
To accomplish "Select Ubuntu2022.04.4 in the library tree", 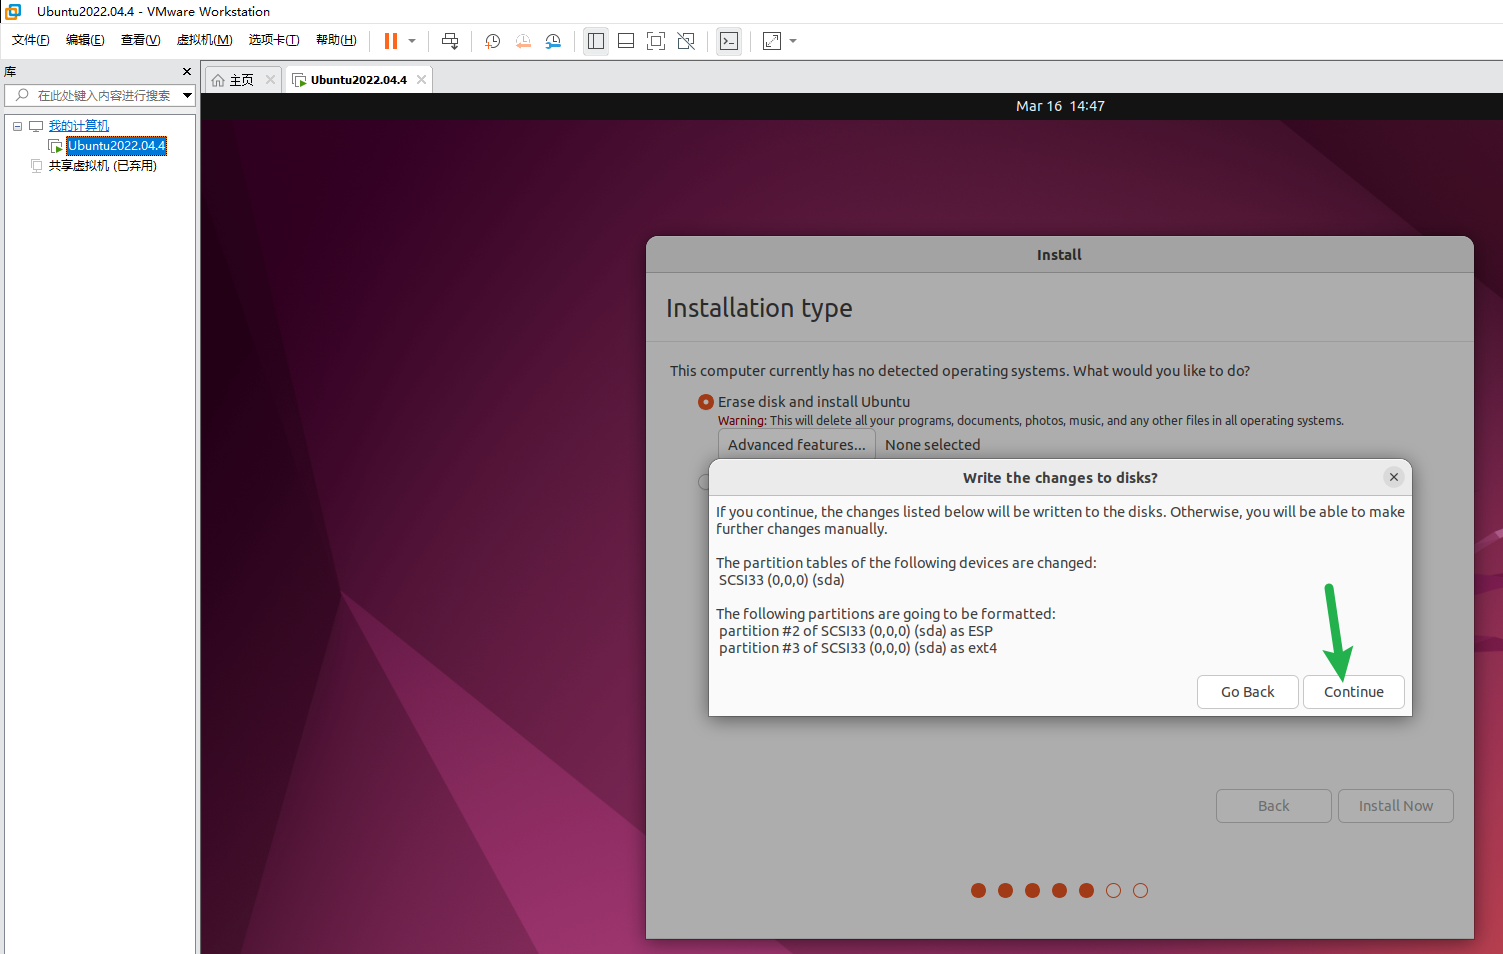I will 117,146.
